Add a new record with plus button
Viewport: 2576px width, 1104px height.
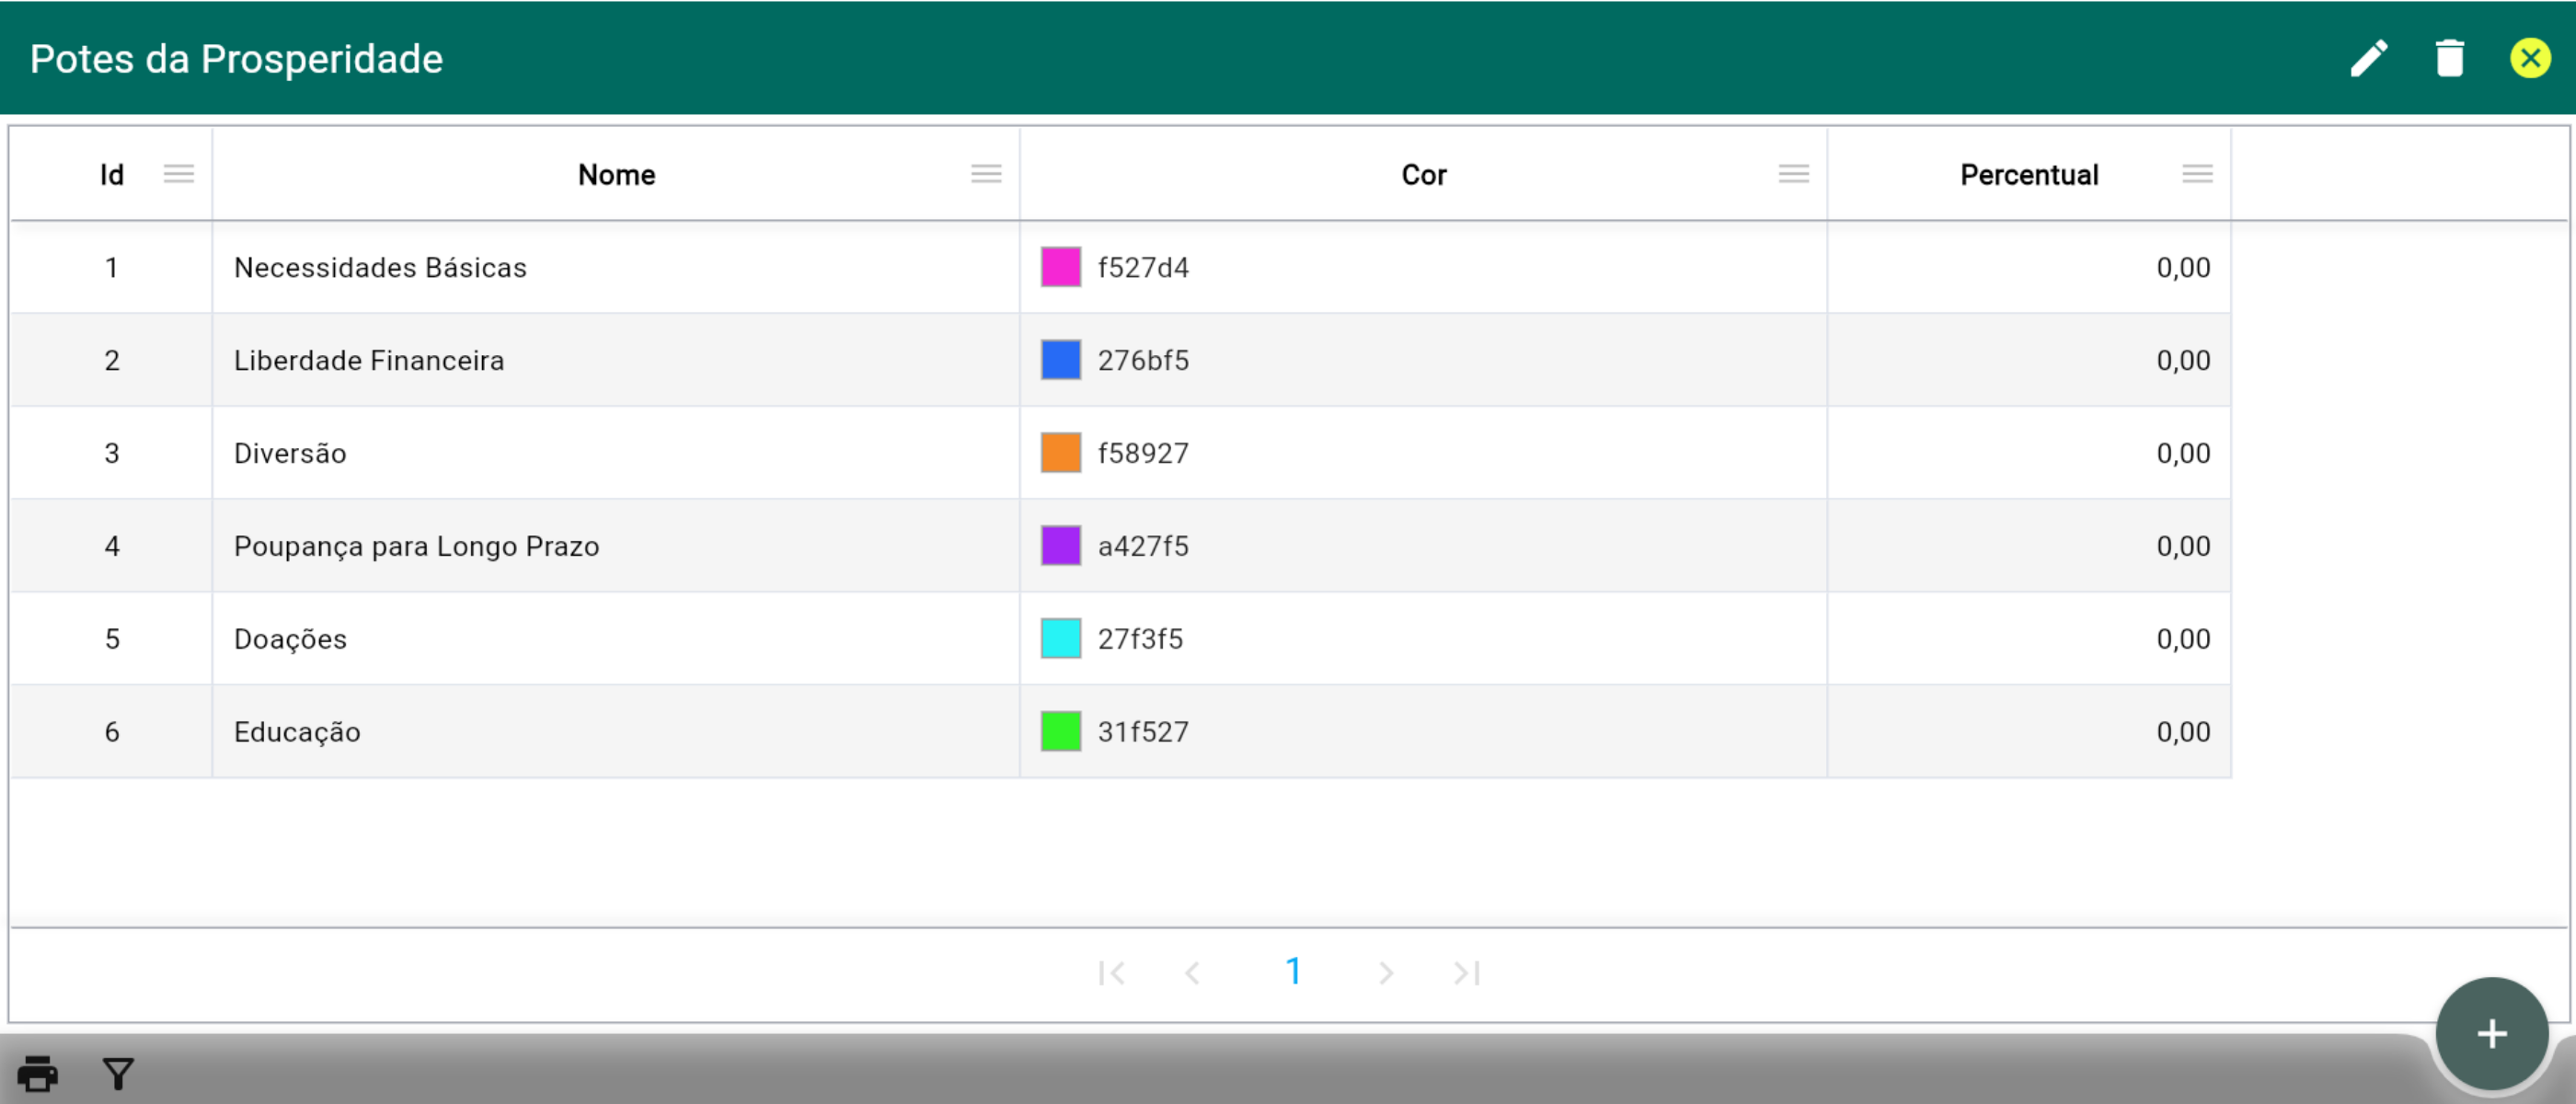[2491, 1034]
